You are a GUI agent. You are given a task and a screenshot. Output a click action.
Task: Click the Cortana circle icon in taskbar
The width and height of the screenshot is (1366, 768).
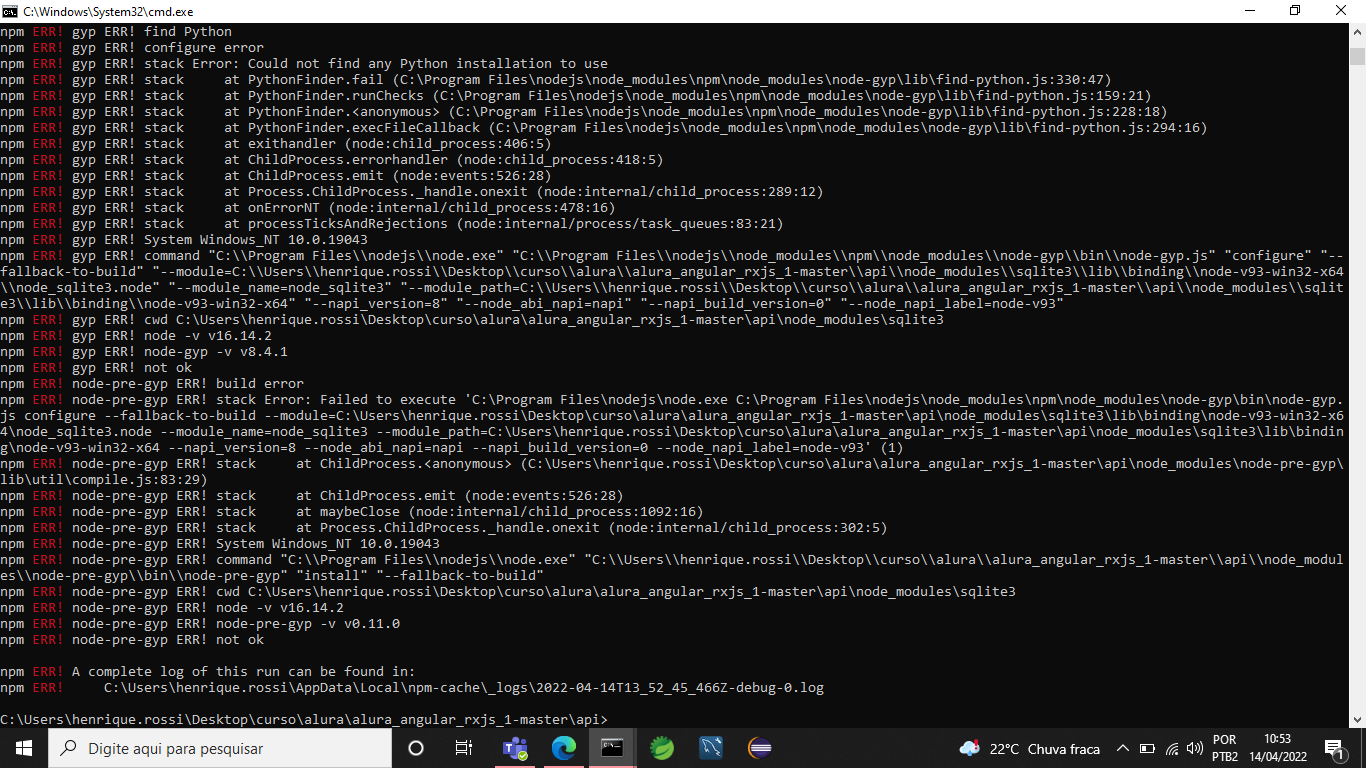pyautogui.click(x=416, y=748)
